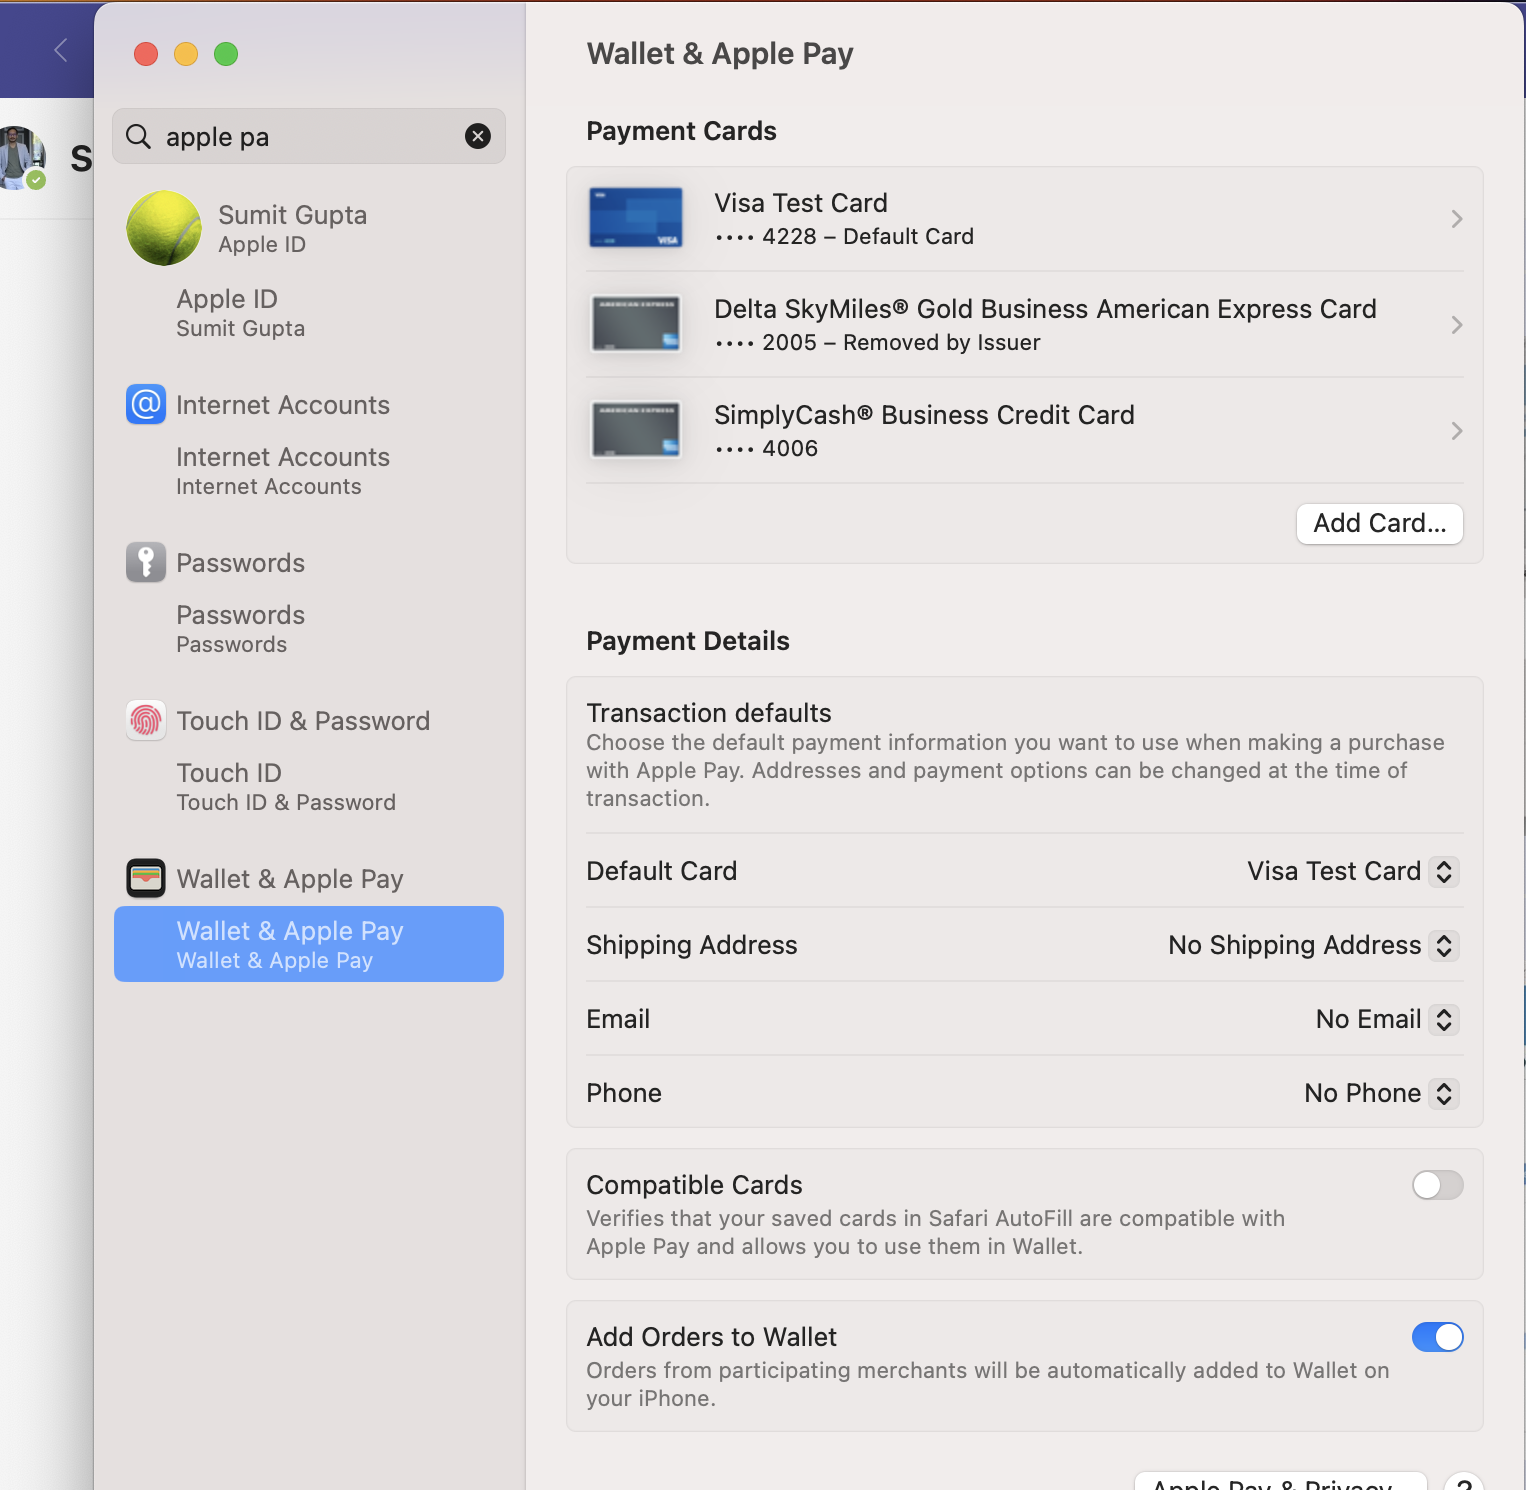Click the Wallet & Apple Pay title
Viewport: 1526px width, 1490px height.
[720, 54]
